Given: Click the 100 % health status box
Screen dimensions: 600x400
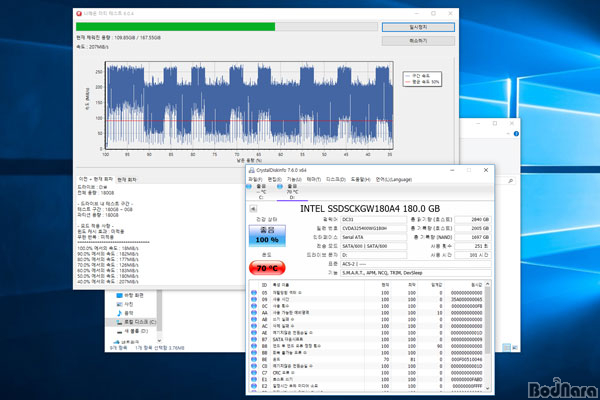Looking at the screenshot, I should [267, 235].
